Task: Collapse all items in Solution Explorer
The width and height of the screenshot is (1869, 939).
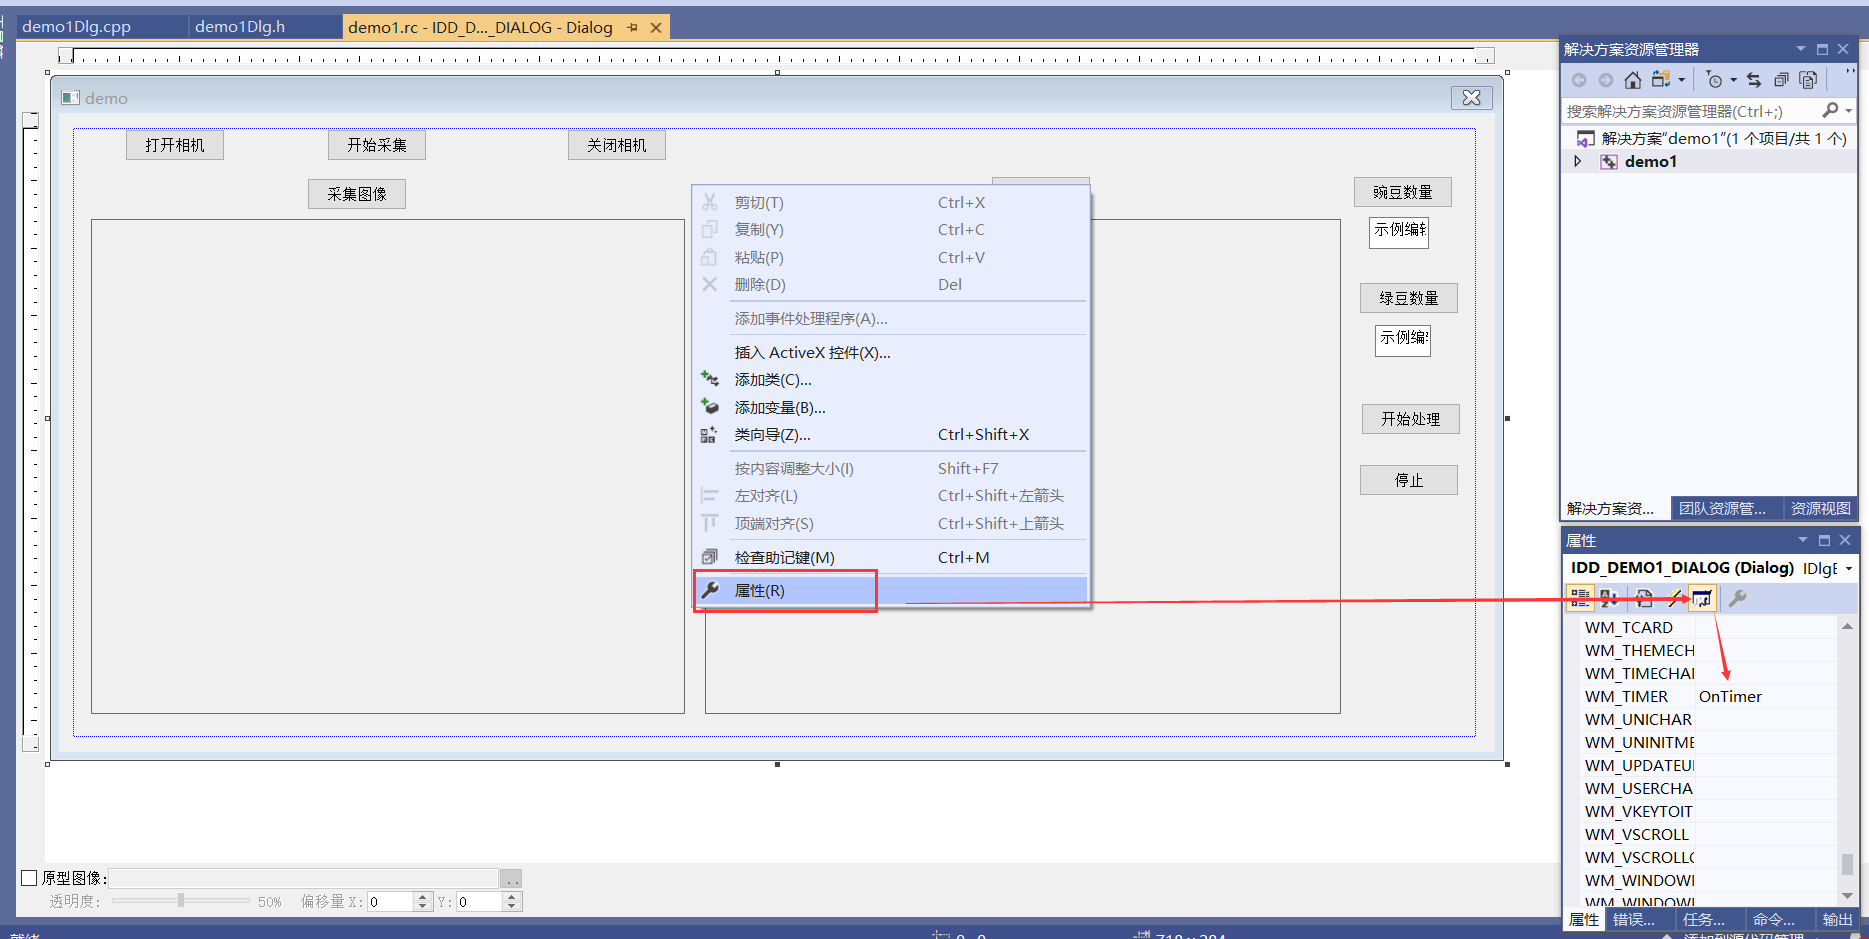Action: pos(1782,80)
